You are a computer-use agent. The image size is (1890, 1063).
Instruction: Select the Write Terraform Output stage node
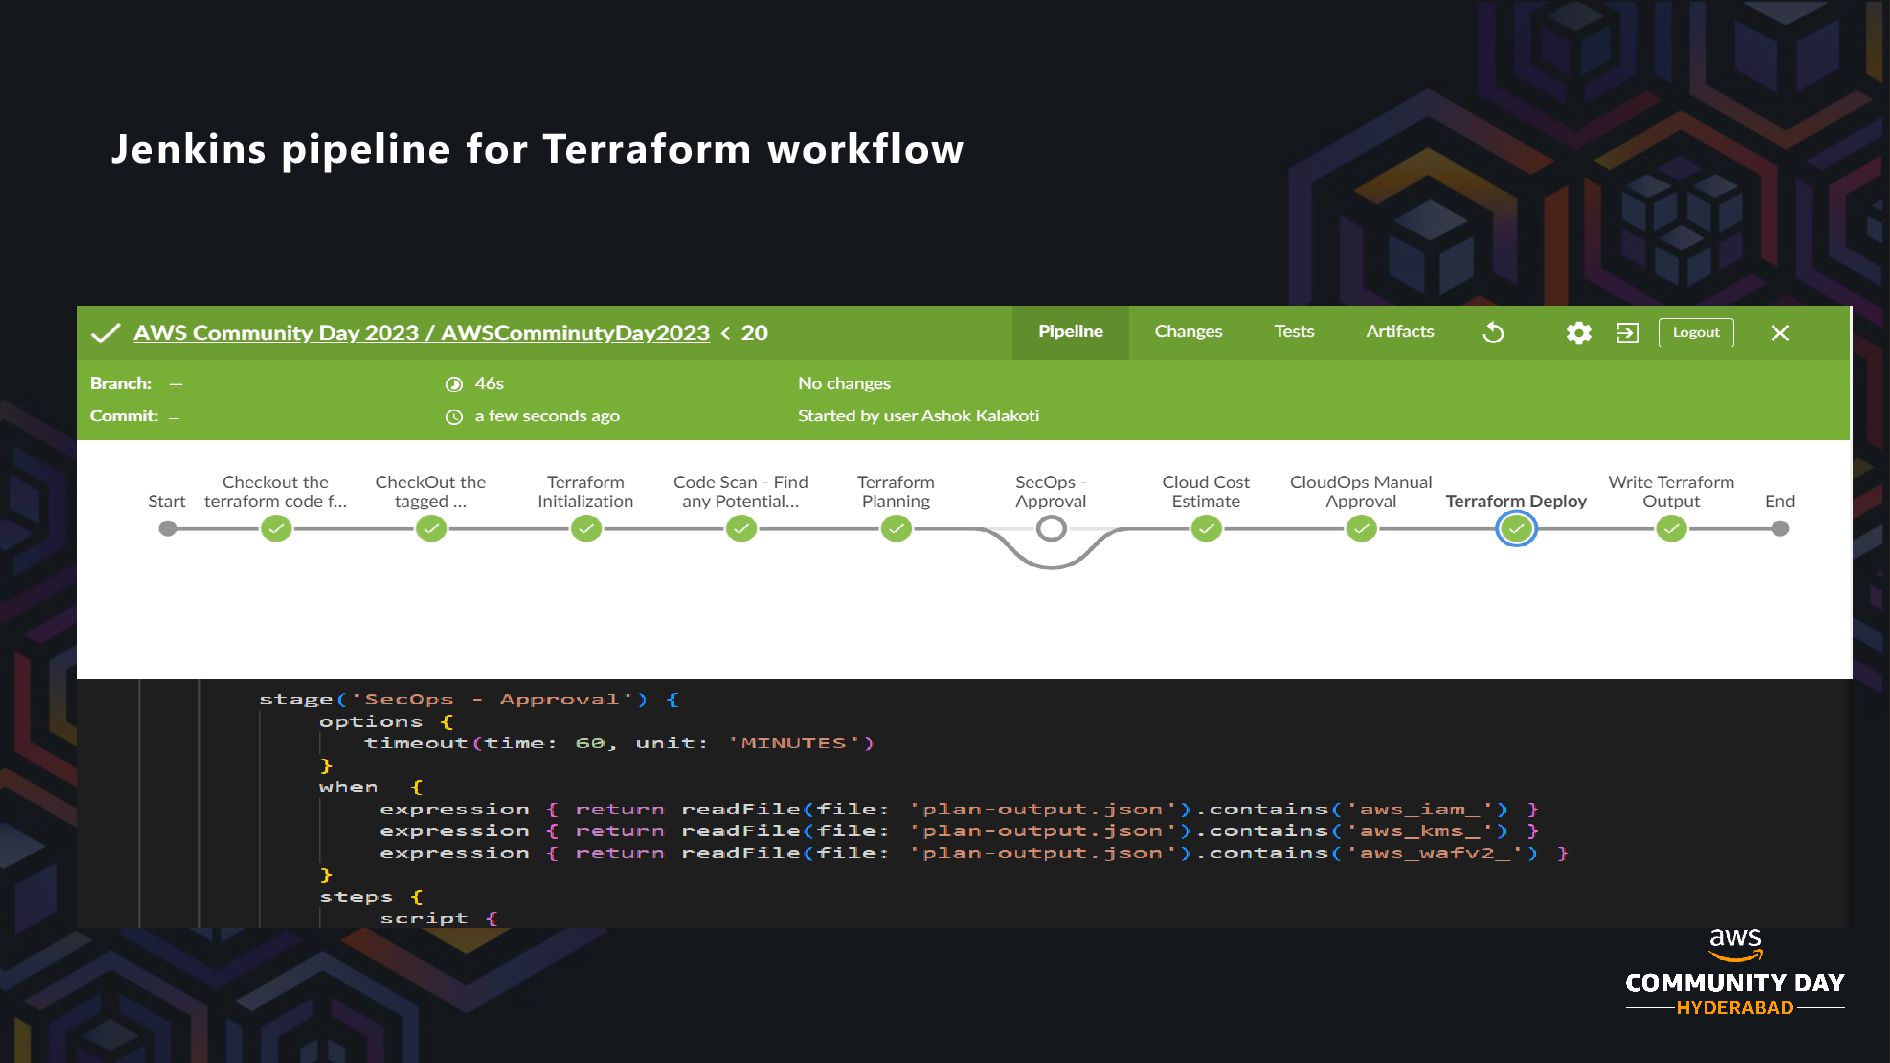[x=1671, y=529]
